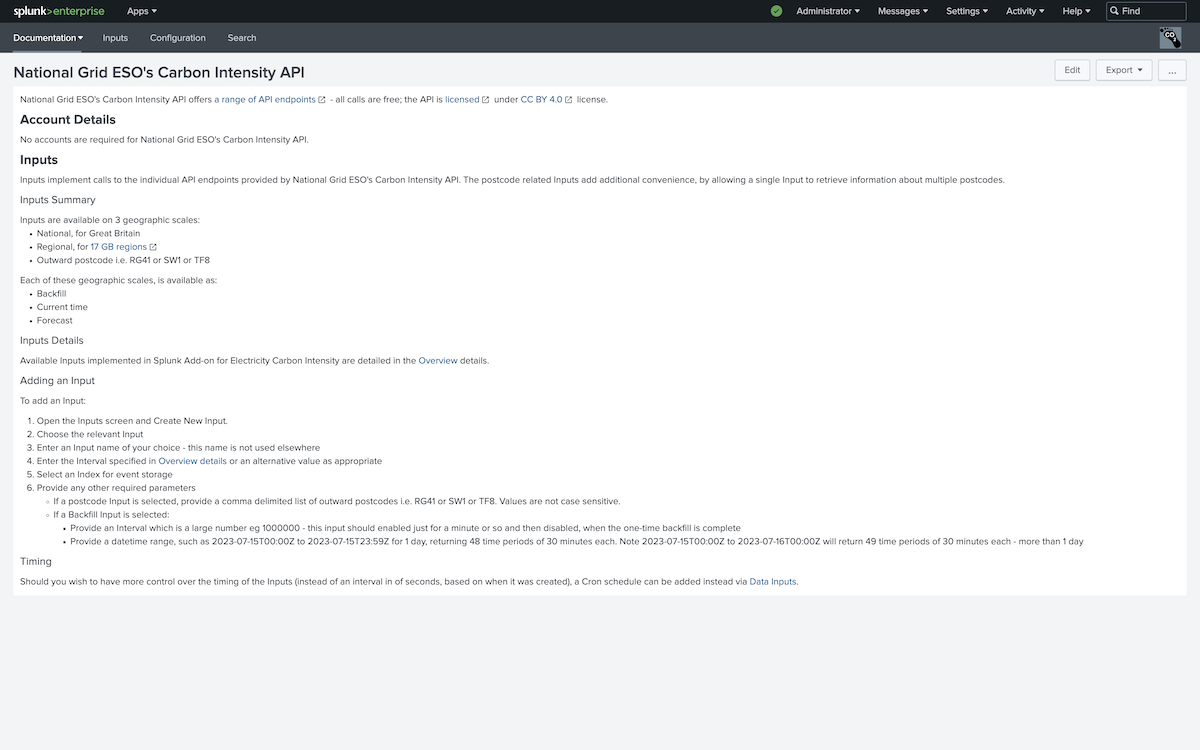Open the Administrator dropdown menu

click(828, 11)
